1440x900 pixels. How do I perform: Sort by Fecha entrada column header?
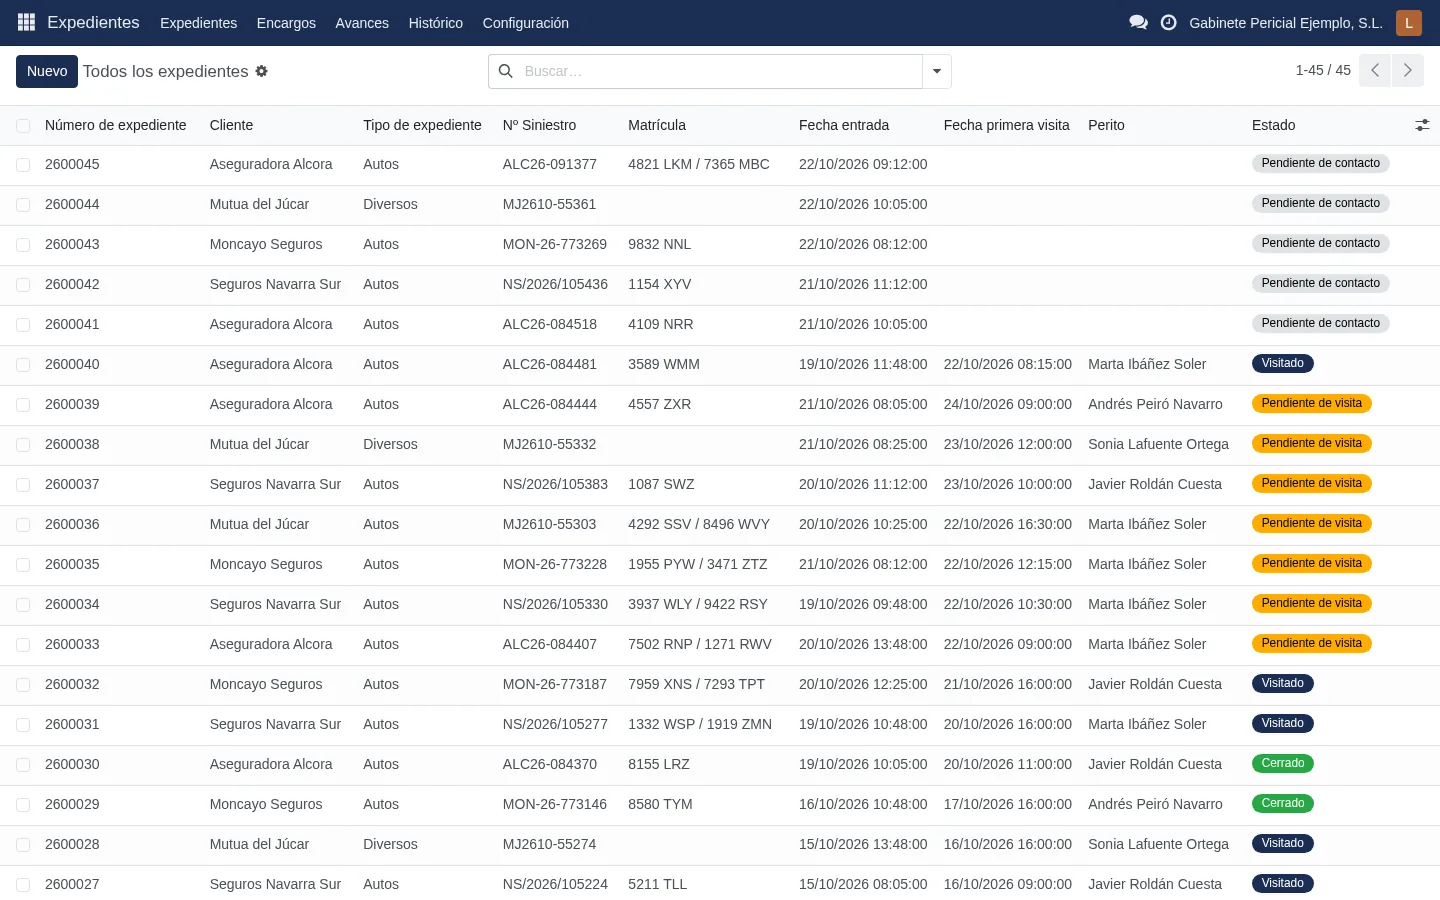844,125
